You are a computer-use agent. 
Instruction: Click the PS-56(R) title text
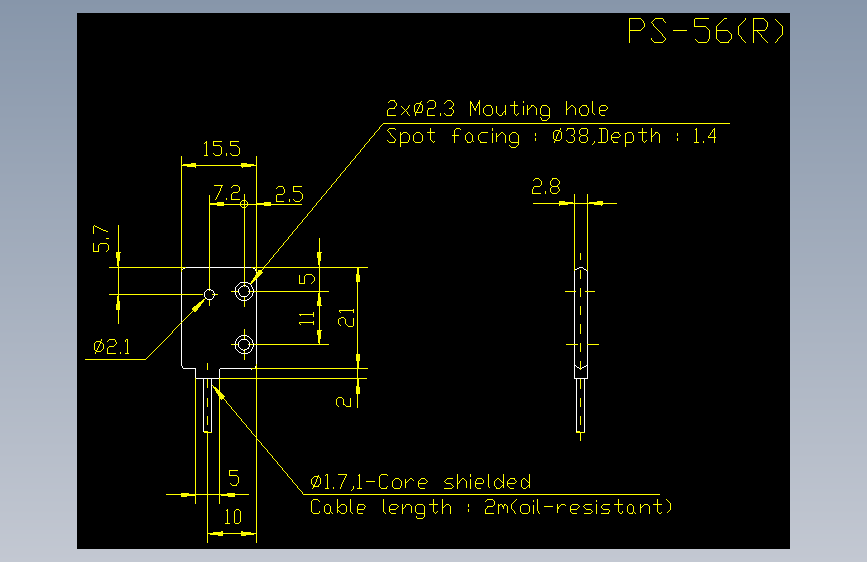tap(706, 31)
